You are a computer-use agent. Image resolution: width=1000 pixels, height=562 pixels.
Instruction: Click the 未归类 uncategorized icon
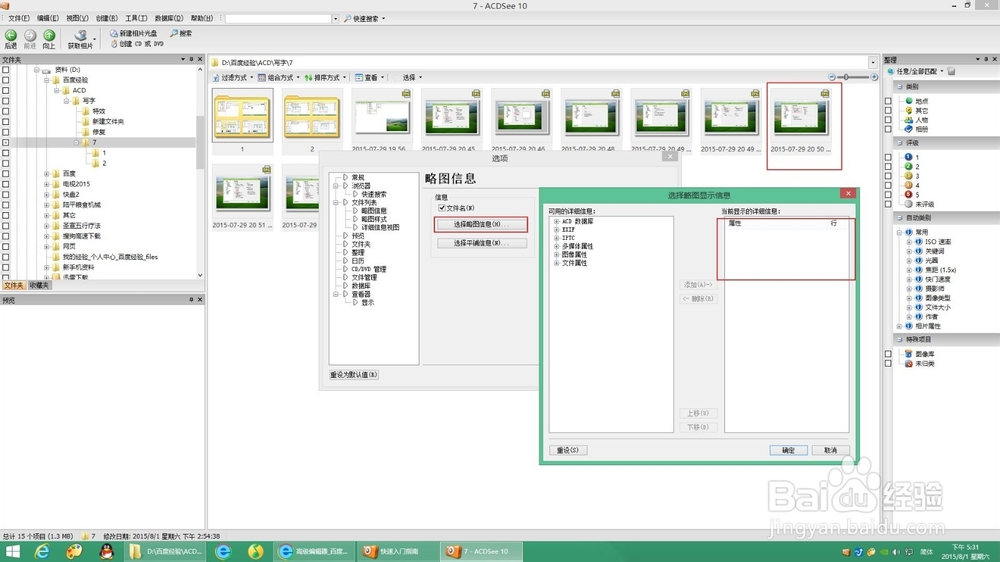coord(909,363)
